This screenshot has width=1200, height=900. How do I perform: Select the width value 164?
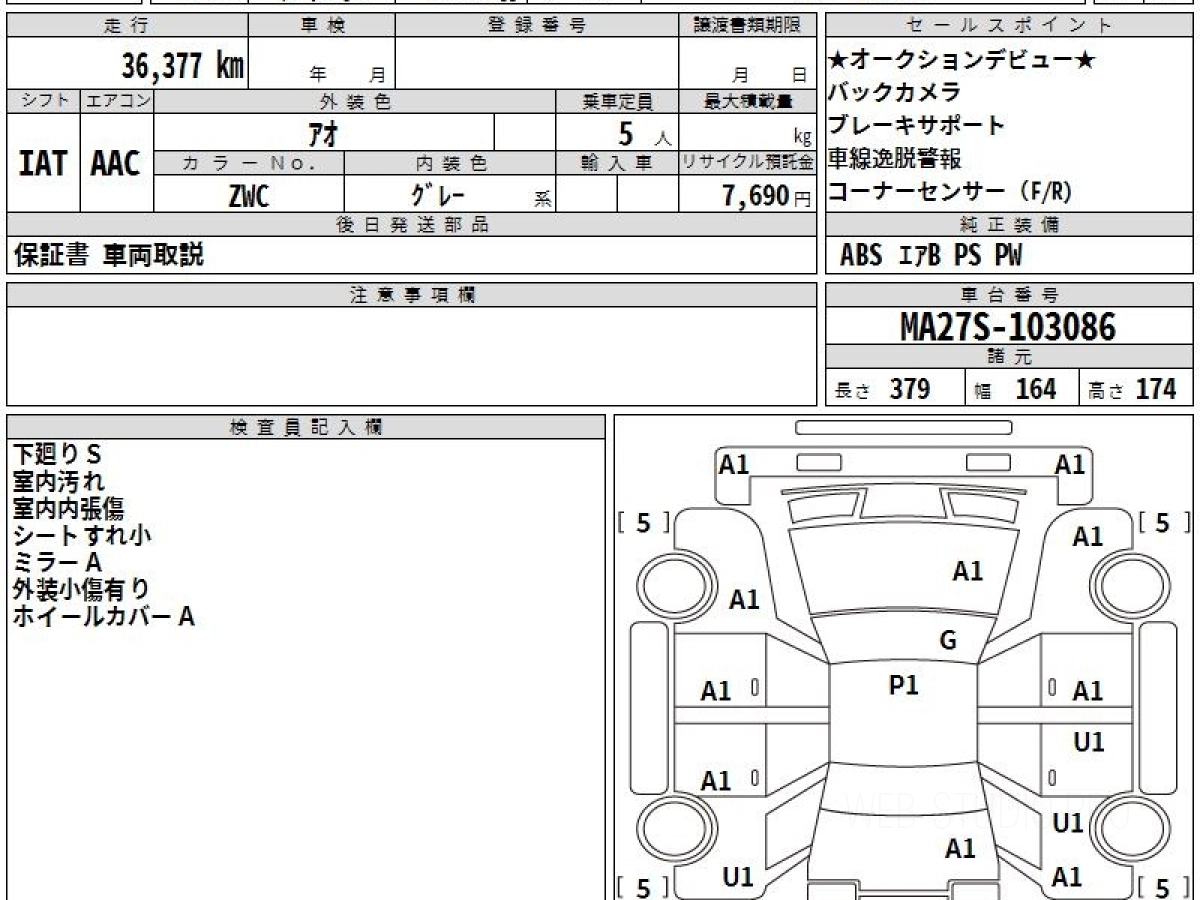(1035, 389)
